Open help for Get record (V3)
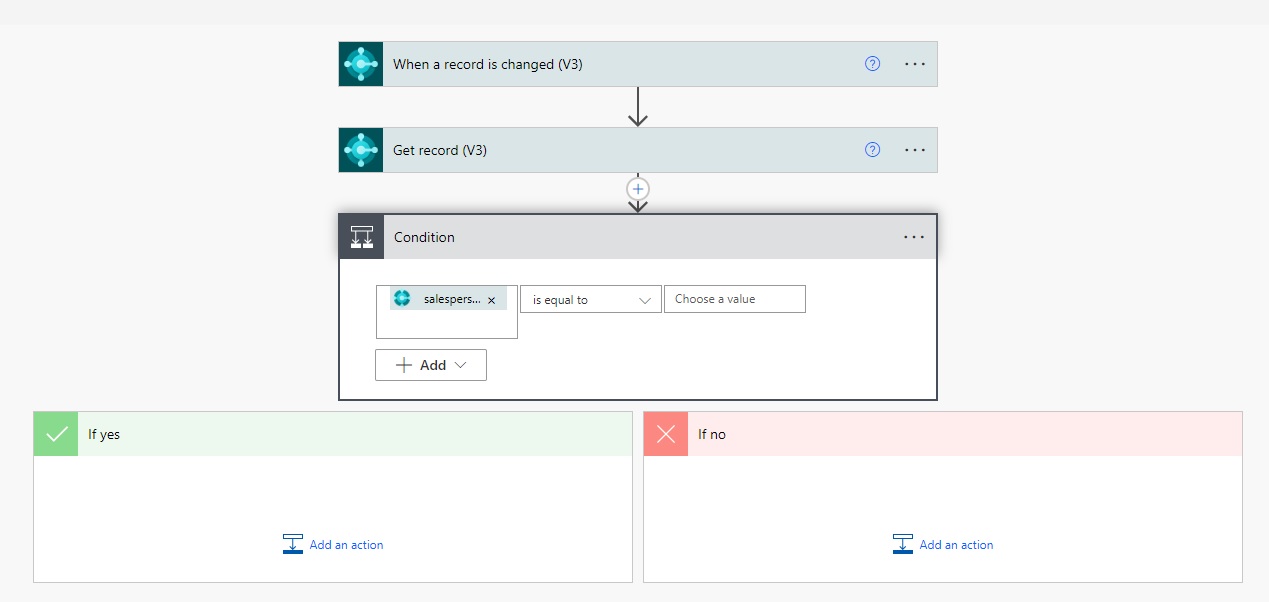This screenshot has width=1269, height=602. pos(872,150)
